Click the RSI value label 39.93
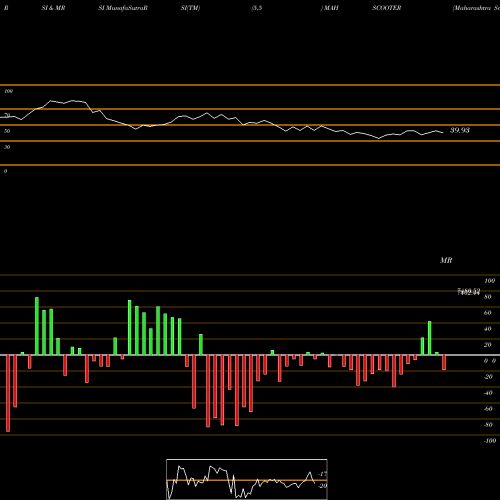Image resolution: width=500 pixels, height=500 pixels. coord(460,130)
